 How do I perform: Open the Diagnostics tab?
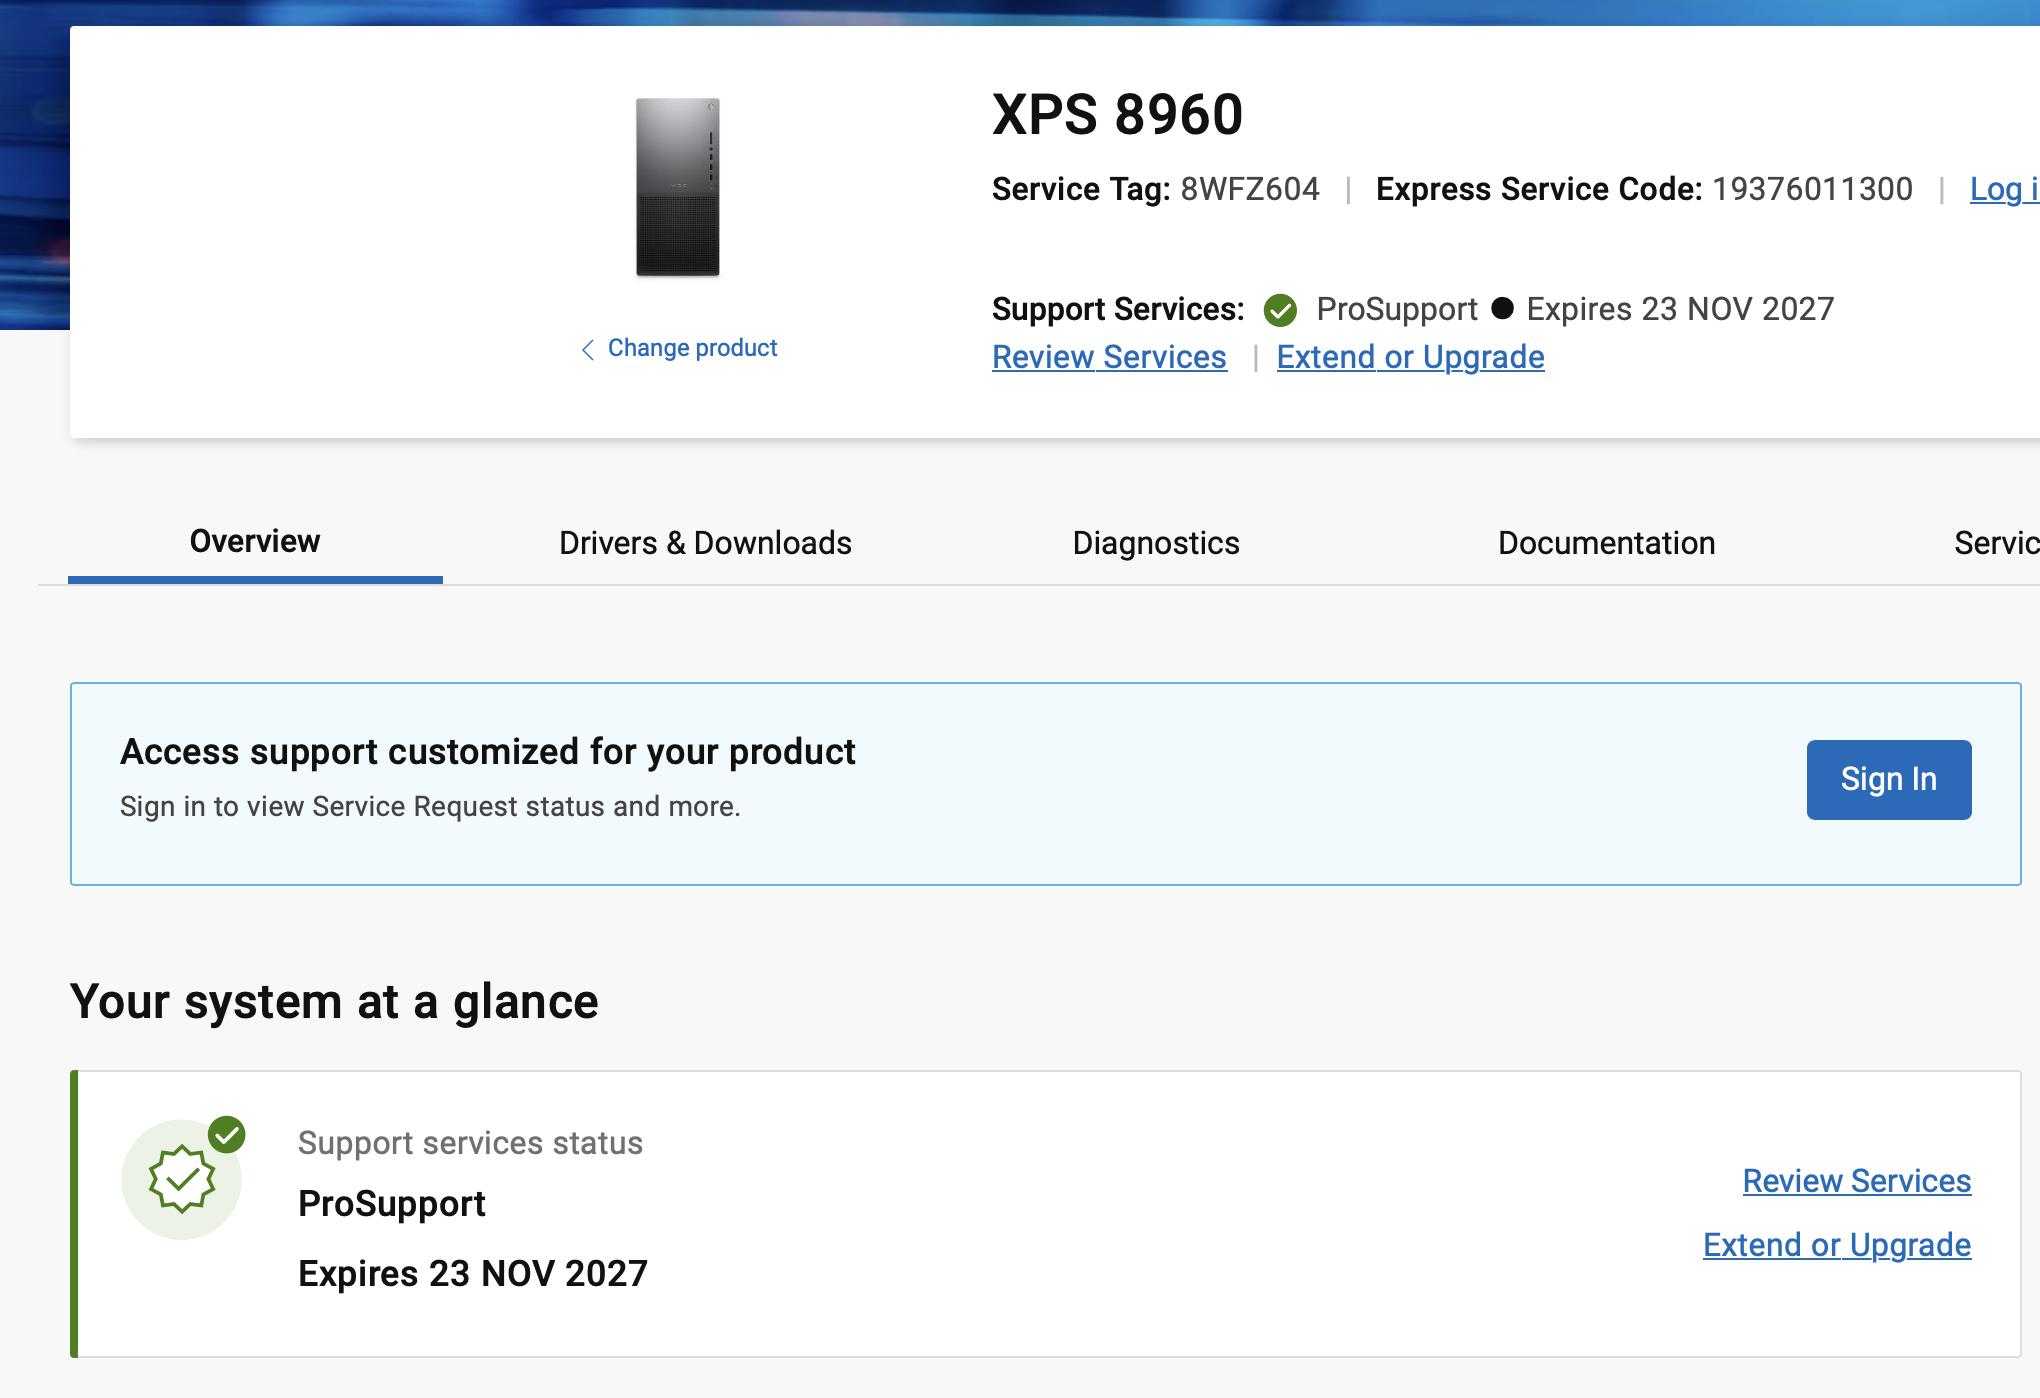pos(1156,543)
